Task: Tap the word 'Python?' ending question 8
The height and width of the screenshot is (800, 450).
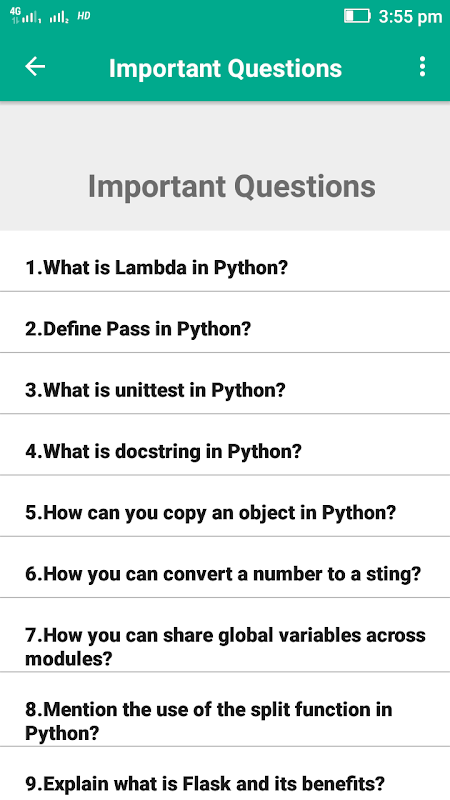Action: tap(62, 733)
